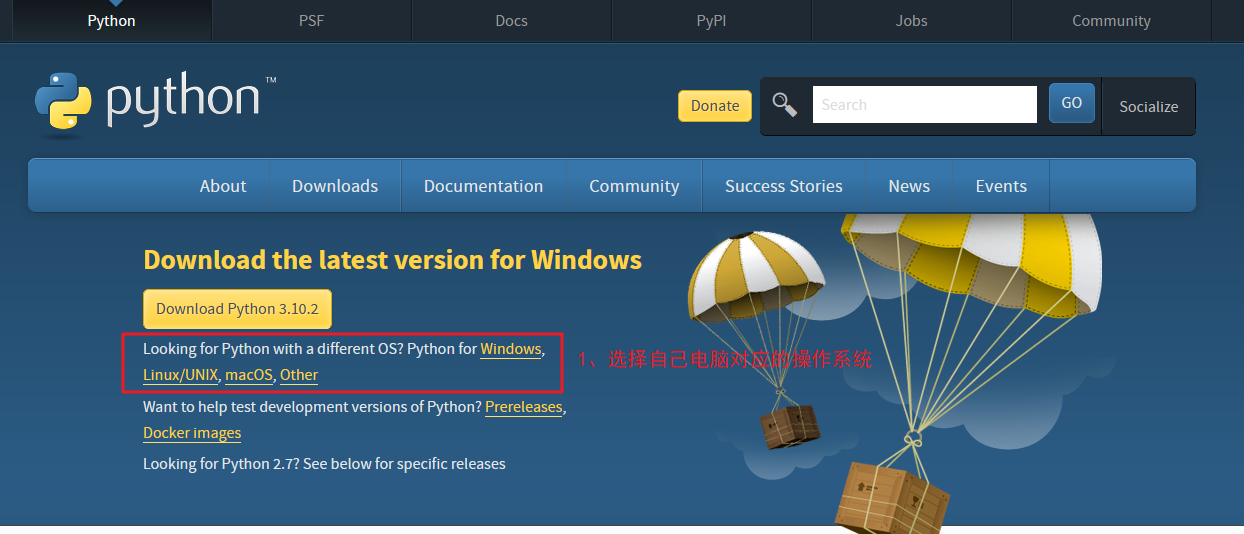Follow the macOS download link

249,375
